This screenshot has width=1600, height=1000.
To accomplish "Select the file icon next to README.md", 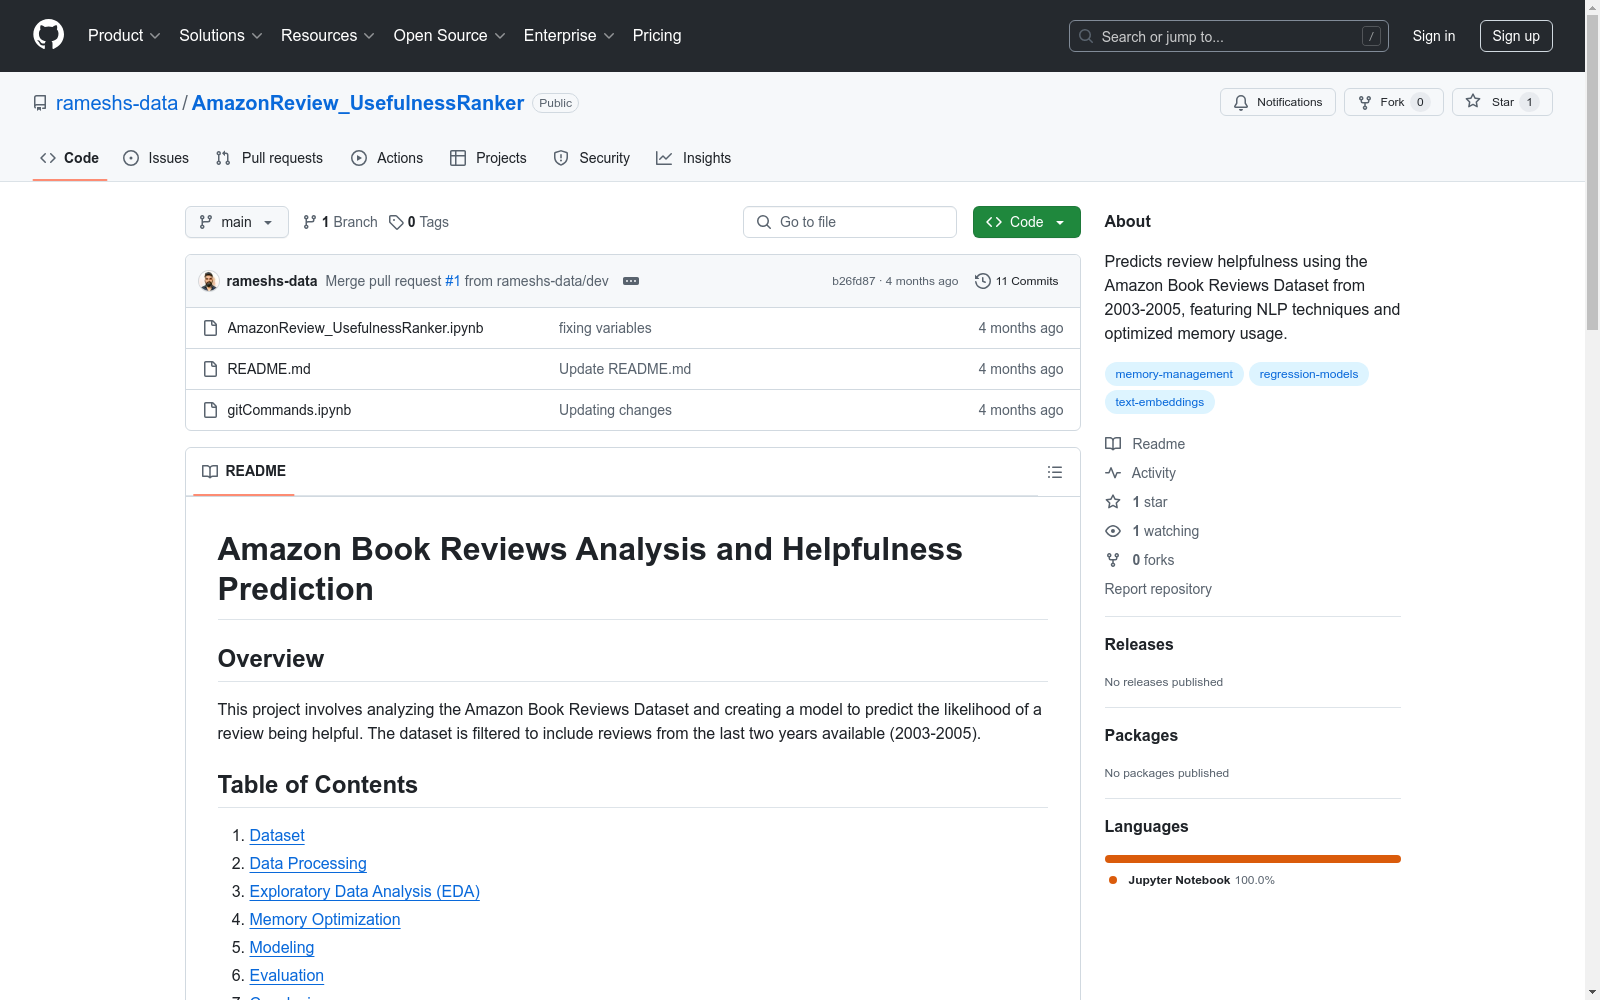I will (x=210, y=368).
